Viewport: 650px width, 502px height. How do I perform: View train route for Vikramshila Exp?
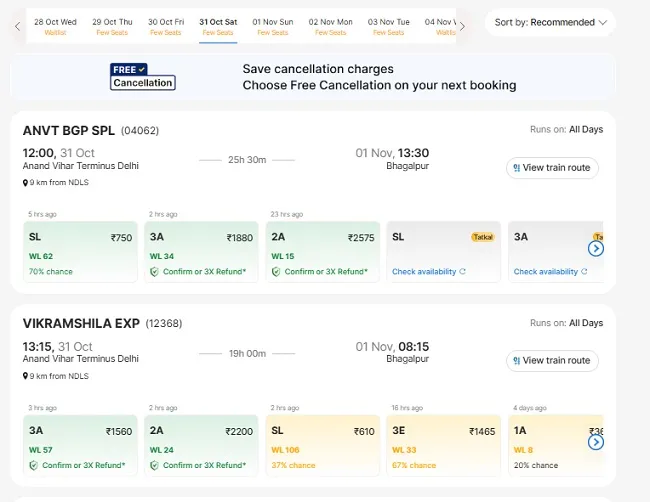pyautogui.click(x=552, y=361)
